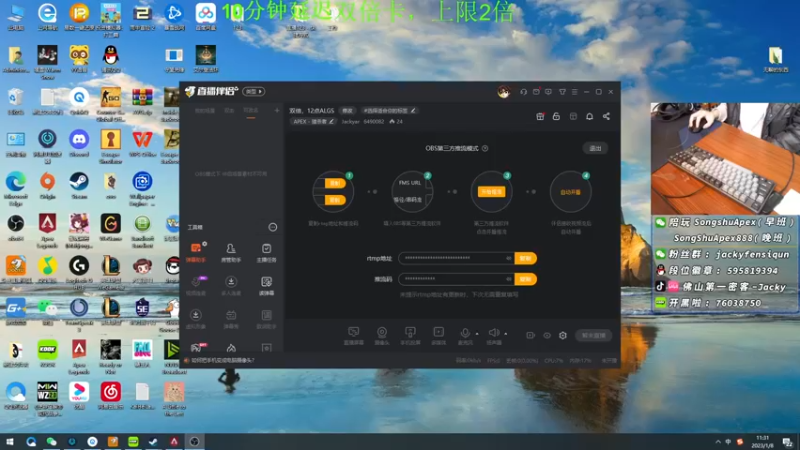
Task: Copy the stream key
Action: click(526, 279)
